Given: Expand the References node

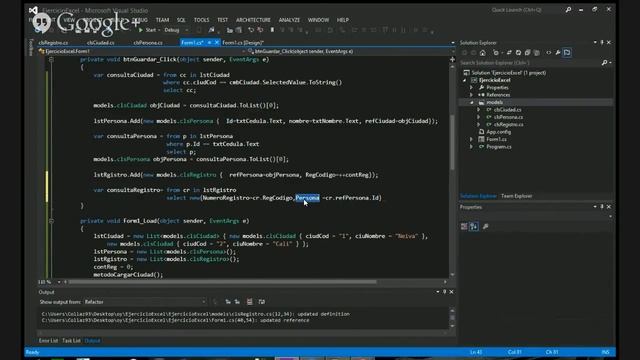Looking at the screenshot, I should pos(471,95).
